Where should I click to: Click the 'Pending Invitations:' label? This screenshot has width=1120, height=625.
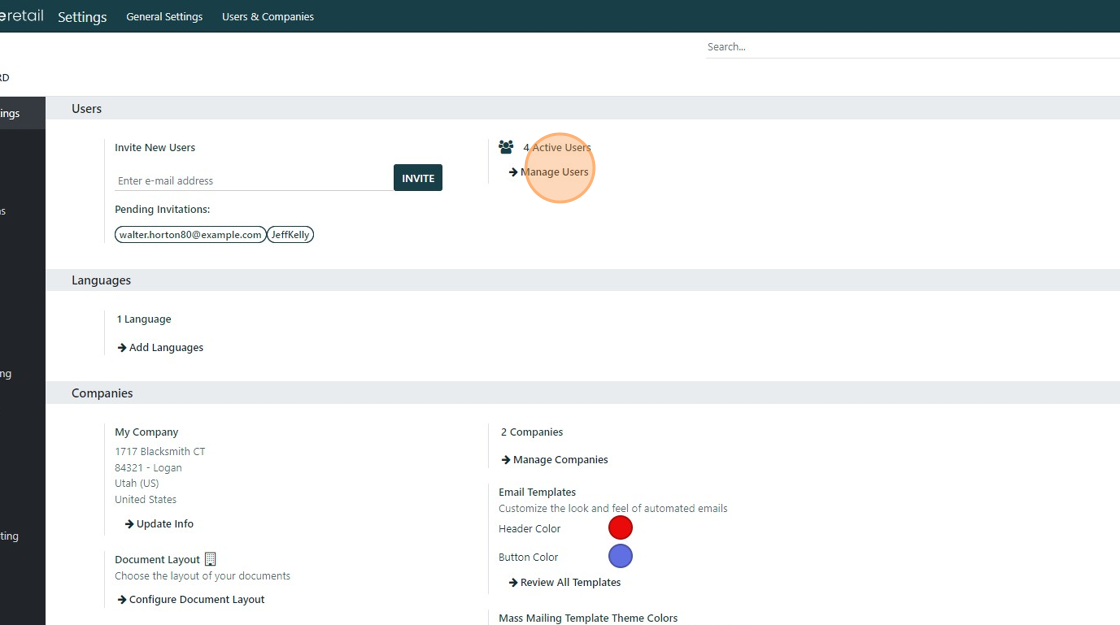[162, 209]
